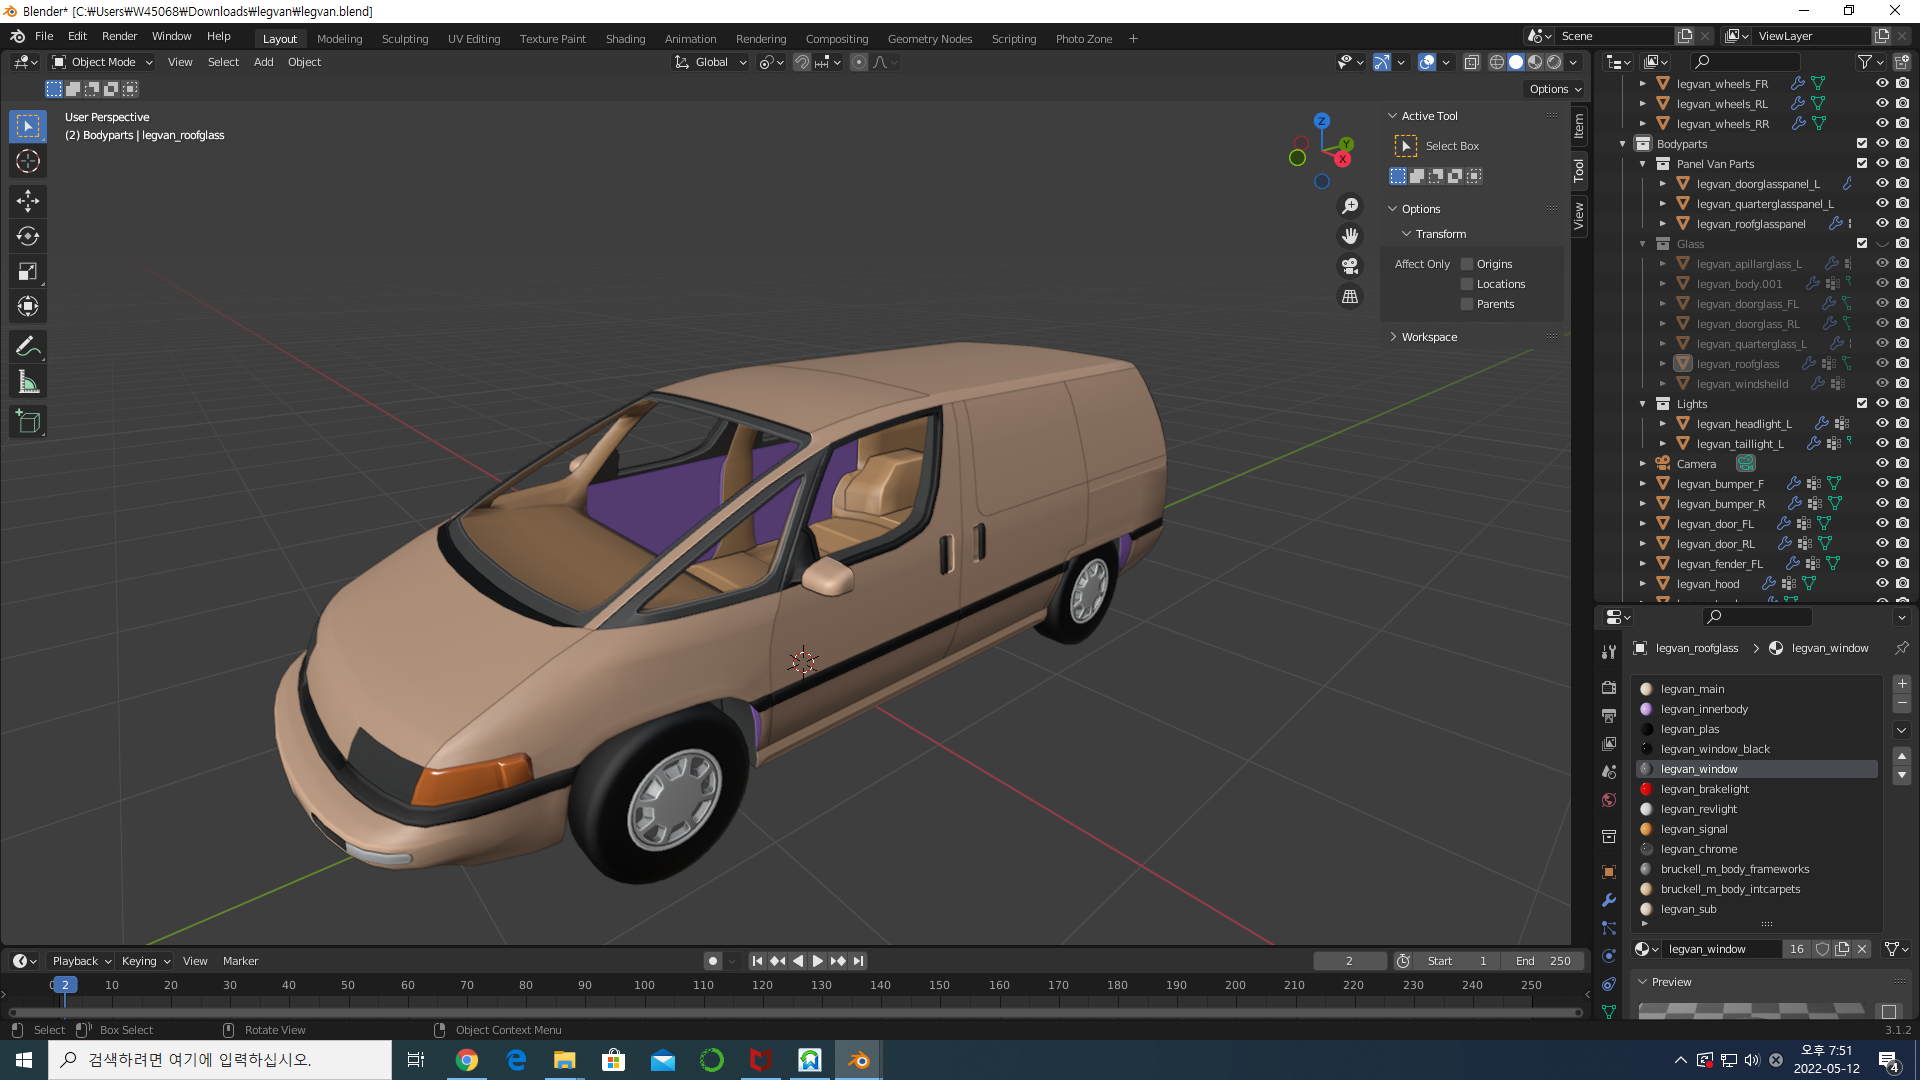This screenshot has width=1920, height=1080.
Task: Hide legvan_hood with its eye icon
Action: [x=1881, y=583]
